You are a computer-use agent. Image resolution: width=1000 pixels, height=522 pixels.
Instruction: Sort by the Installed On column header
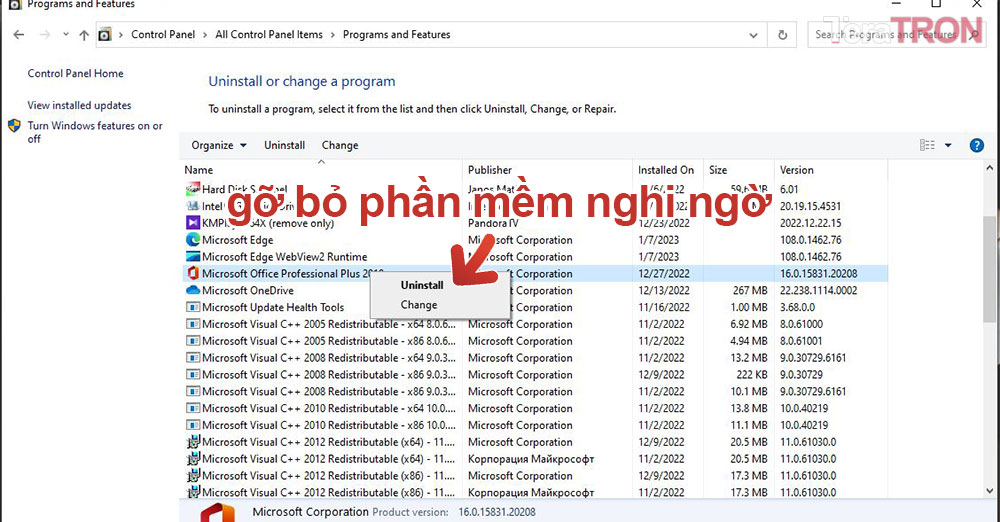click(668, 170)
